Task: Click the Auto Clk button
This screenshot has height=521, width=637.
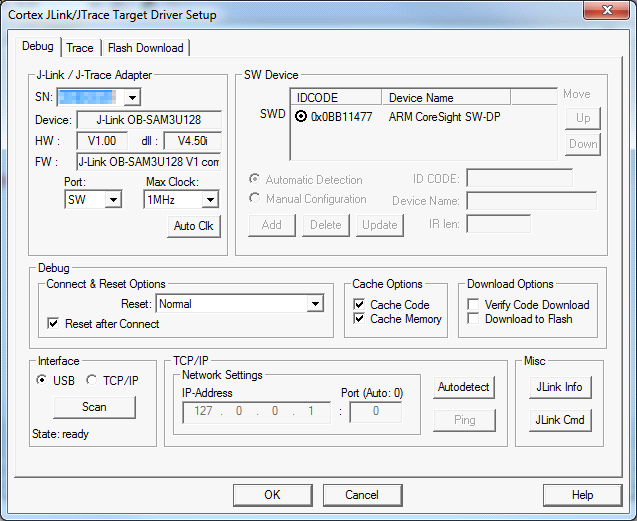Action: tap(194, 226)
